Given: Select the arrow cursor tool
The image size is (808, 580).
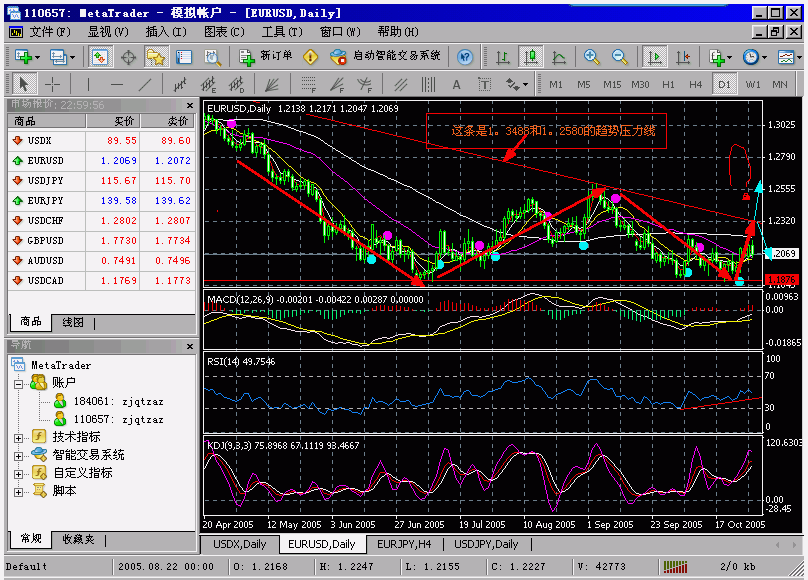Looking at the screenshot, I should (24, 83).
